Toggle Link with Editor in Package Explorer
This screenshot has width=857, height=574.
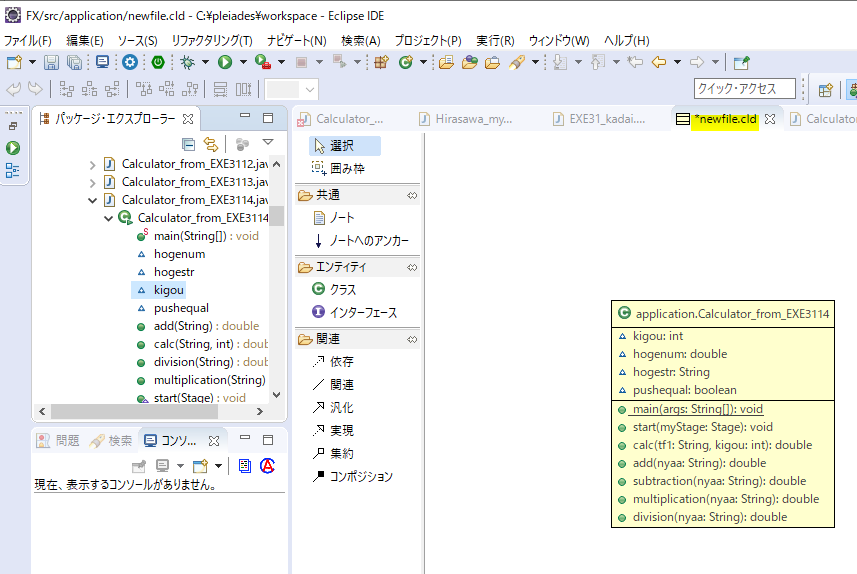(210, 144)
